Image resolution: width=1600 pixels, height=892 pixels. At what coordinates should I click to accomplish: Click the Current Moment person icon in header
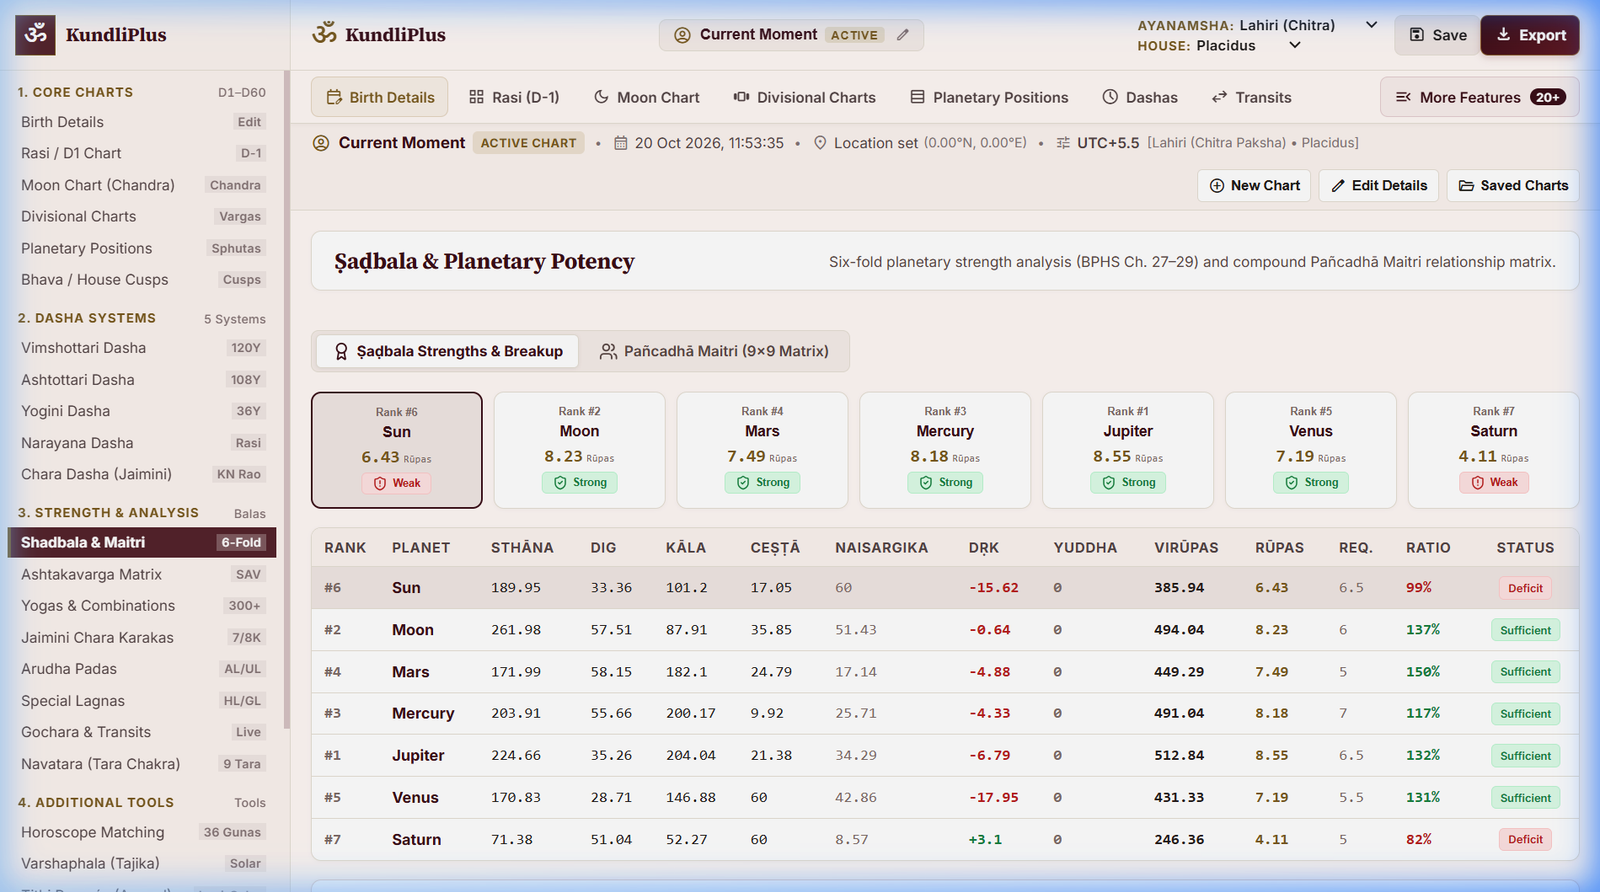point(682,35)
